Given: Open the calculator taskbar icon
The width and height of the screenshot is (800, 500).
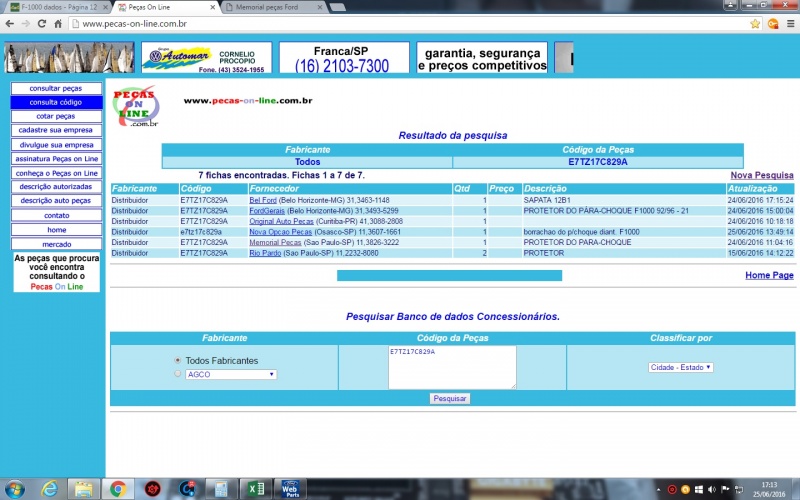Looking at the screenshot, I should click(x=221, y=489).
